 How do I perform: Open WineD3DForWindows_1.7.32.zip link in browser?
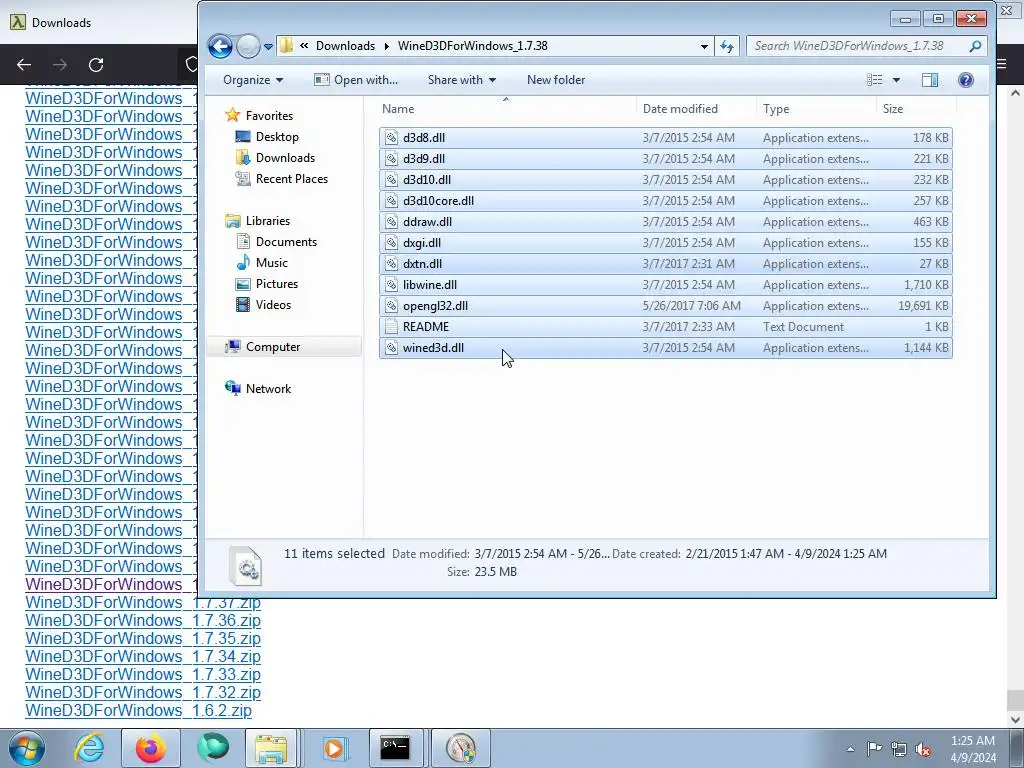[142, 692]
